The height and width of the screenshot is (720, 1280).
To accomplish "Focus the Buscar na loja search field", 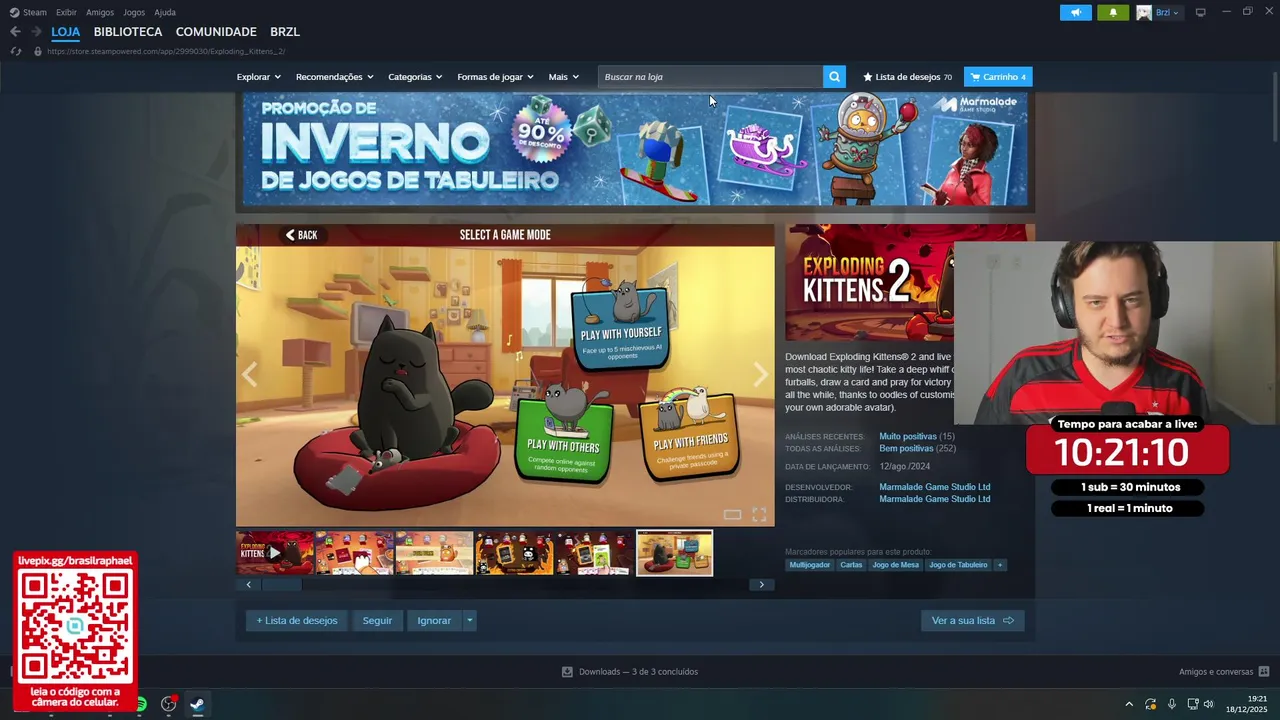I will point(710,77).
